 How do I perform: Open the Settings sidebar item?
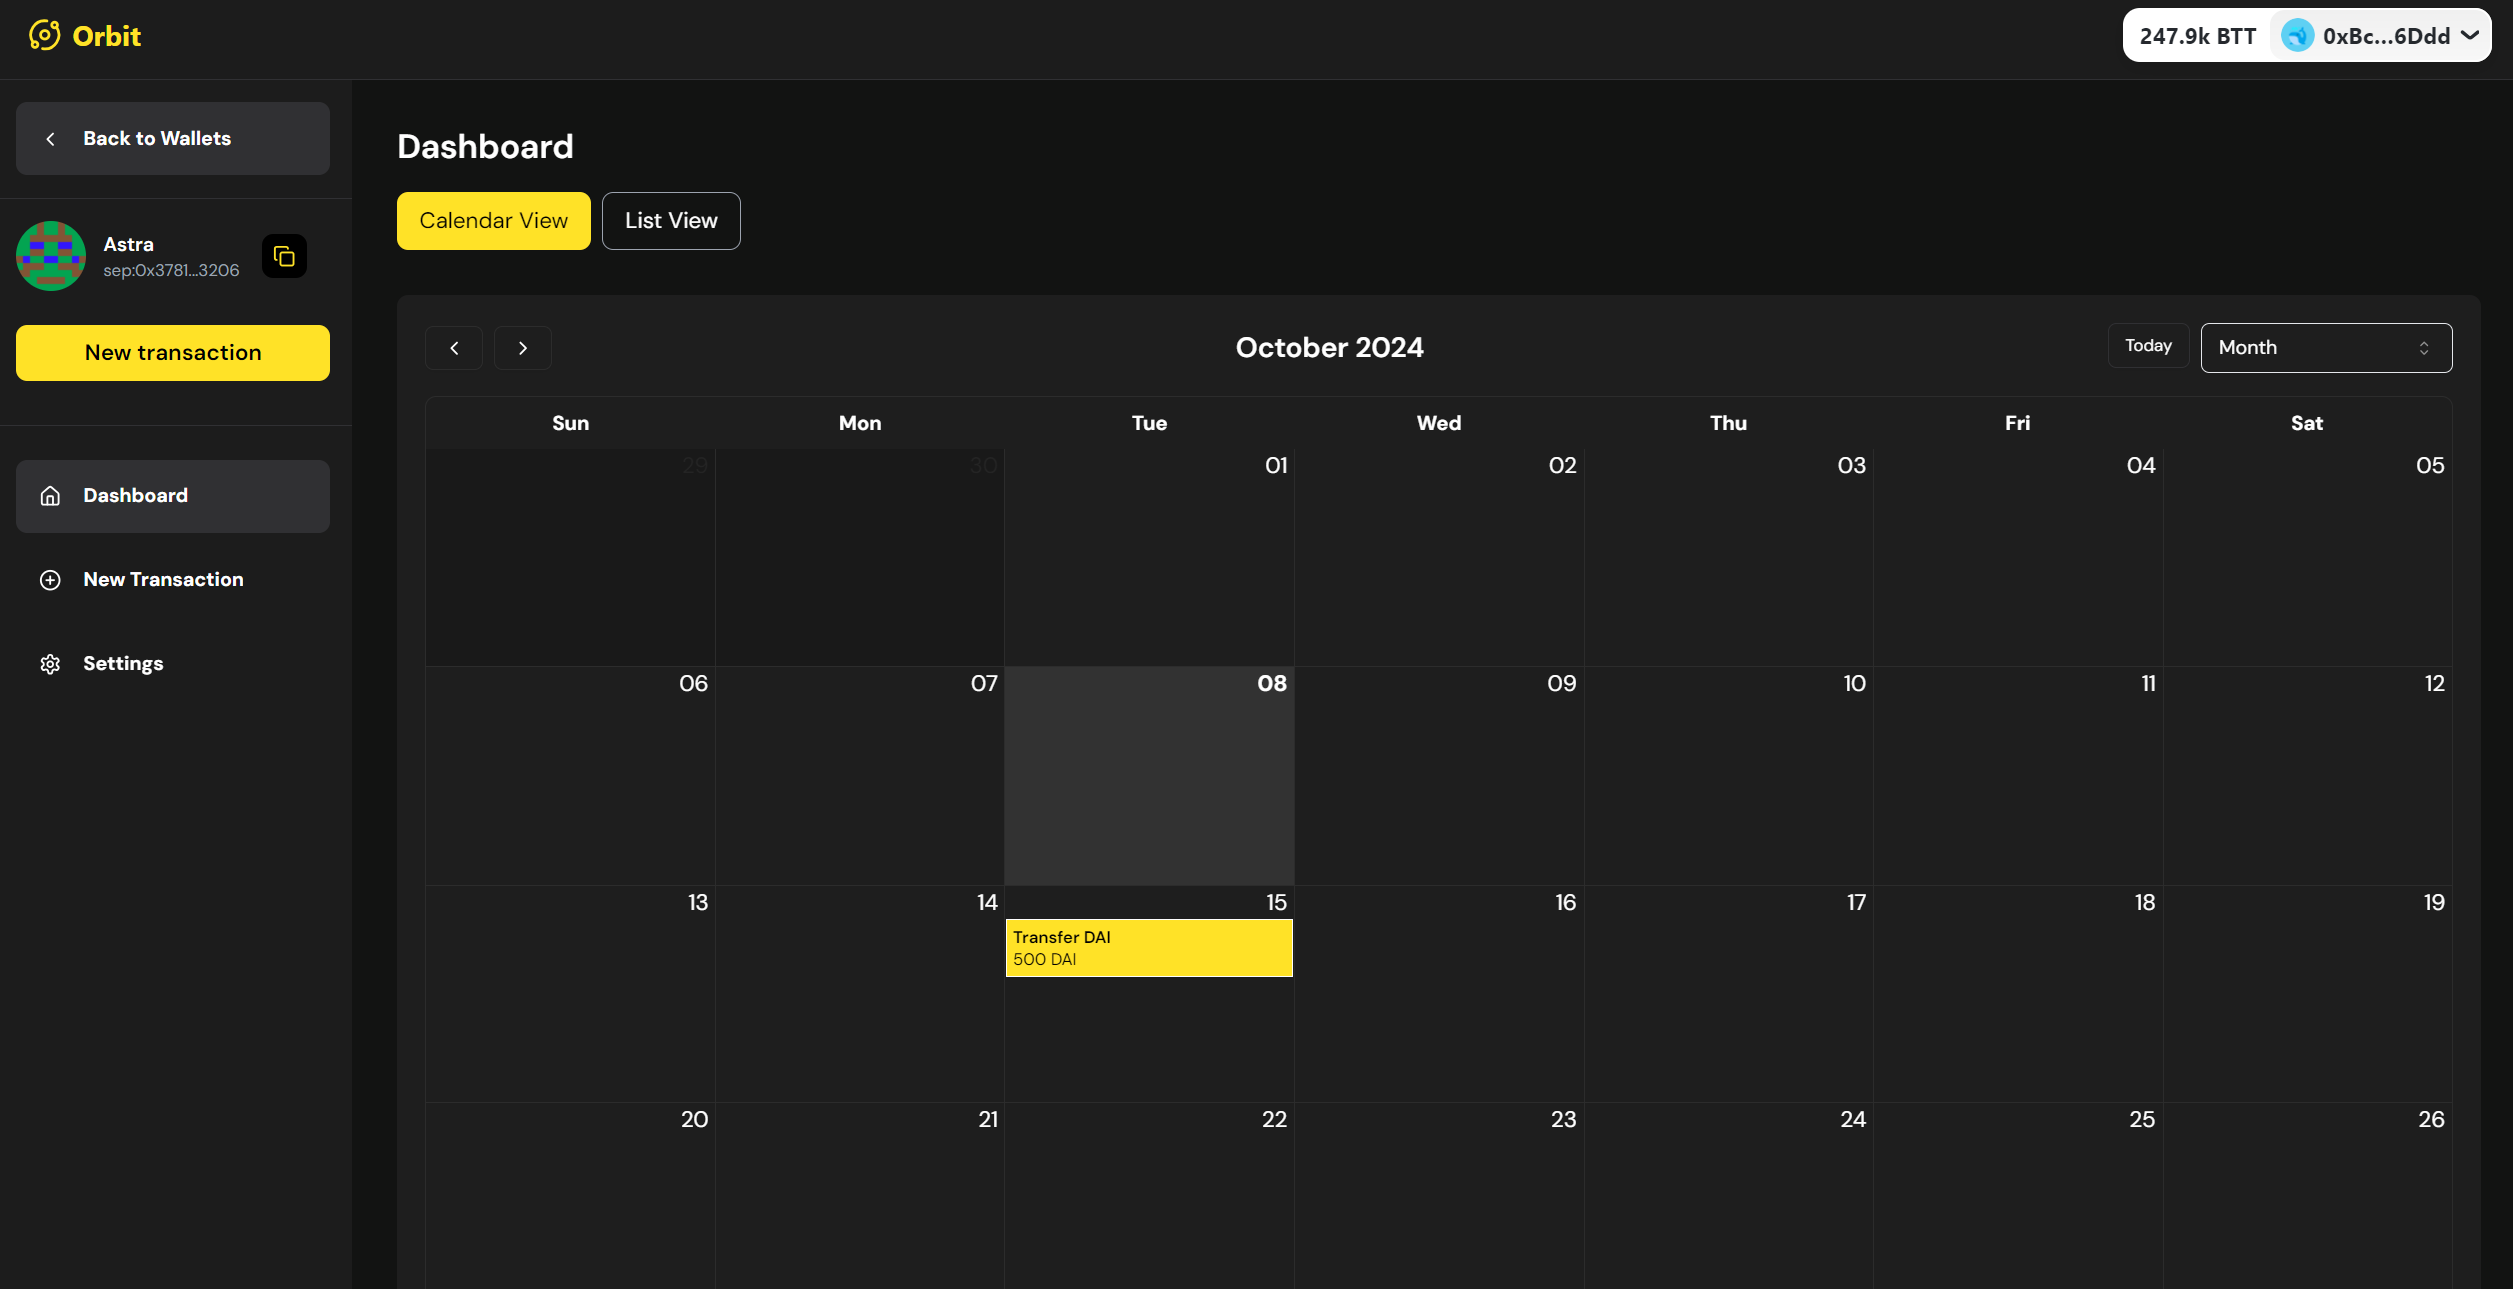(123, 664)
